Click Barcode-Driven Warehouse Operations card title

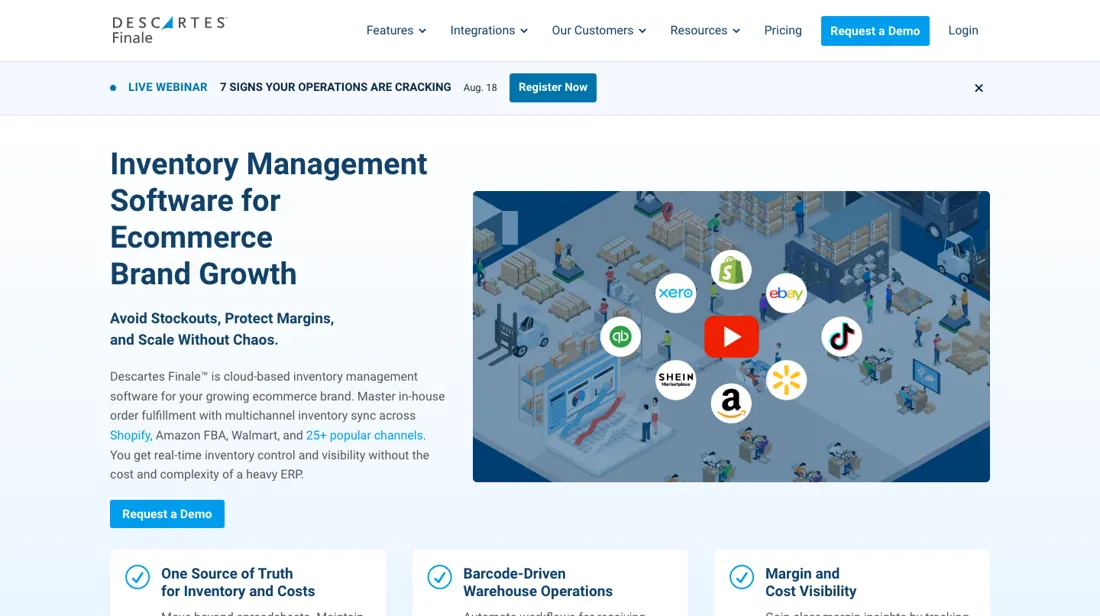(x=537, y=582)
